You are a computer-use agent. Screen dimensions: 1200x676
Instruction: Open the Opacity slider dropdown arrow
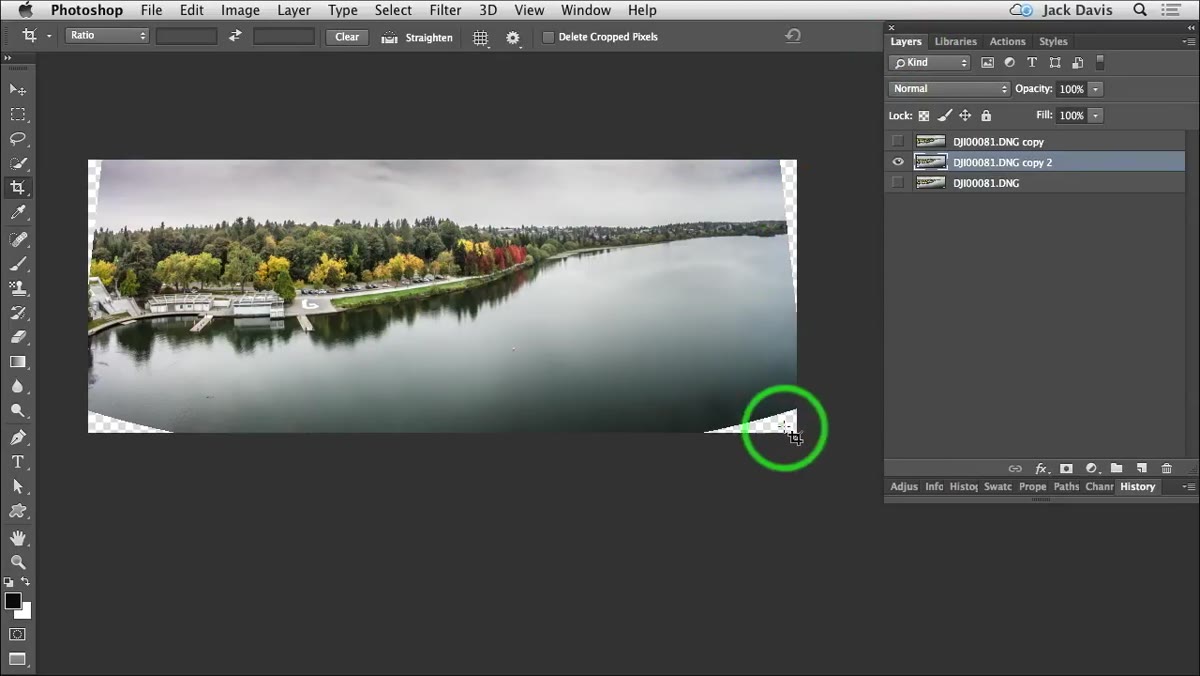point(1096,89)
